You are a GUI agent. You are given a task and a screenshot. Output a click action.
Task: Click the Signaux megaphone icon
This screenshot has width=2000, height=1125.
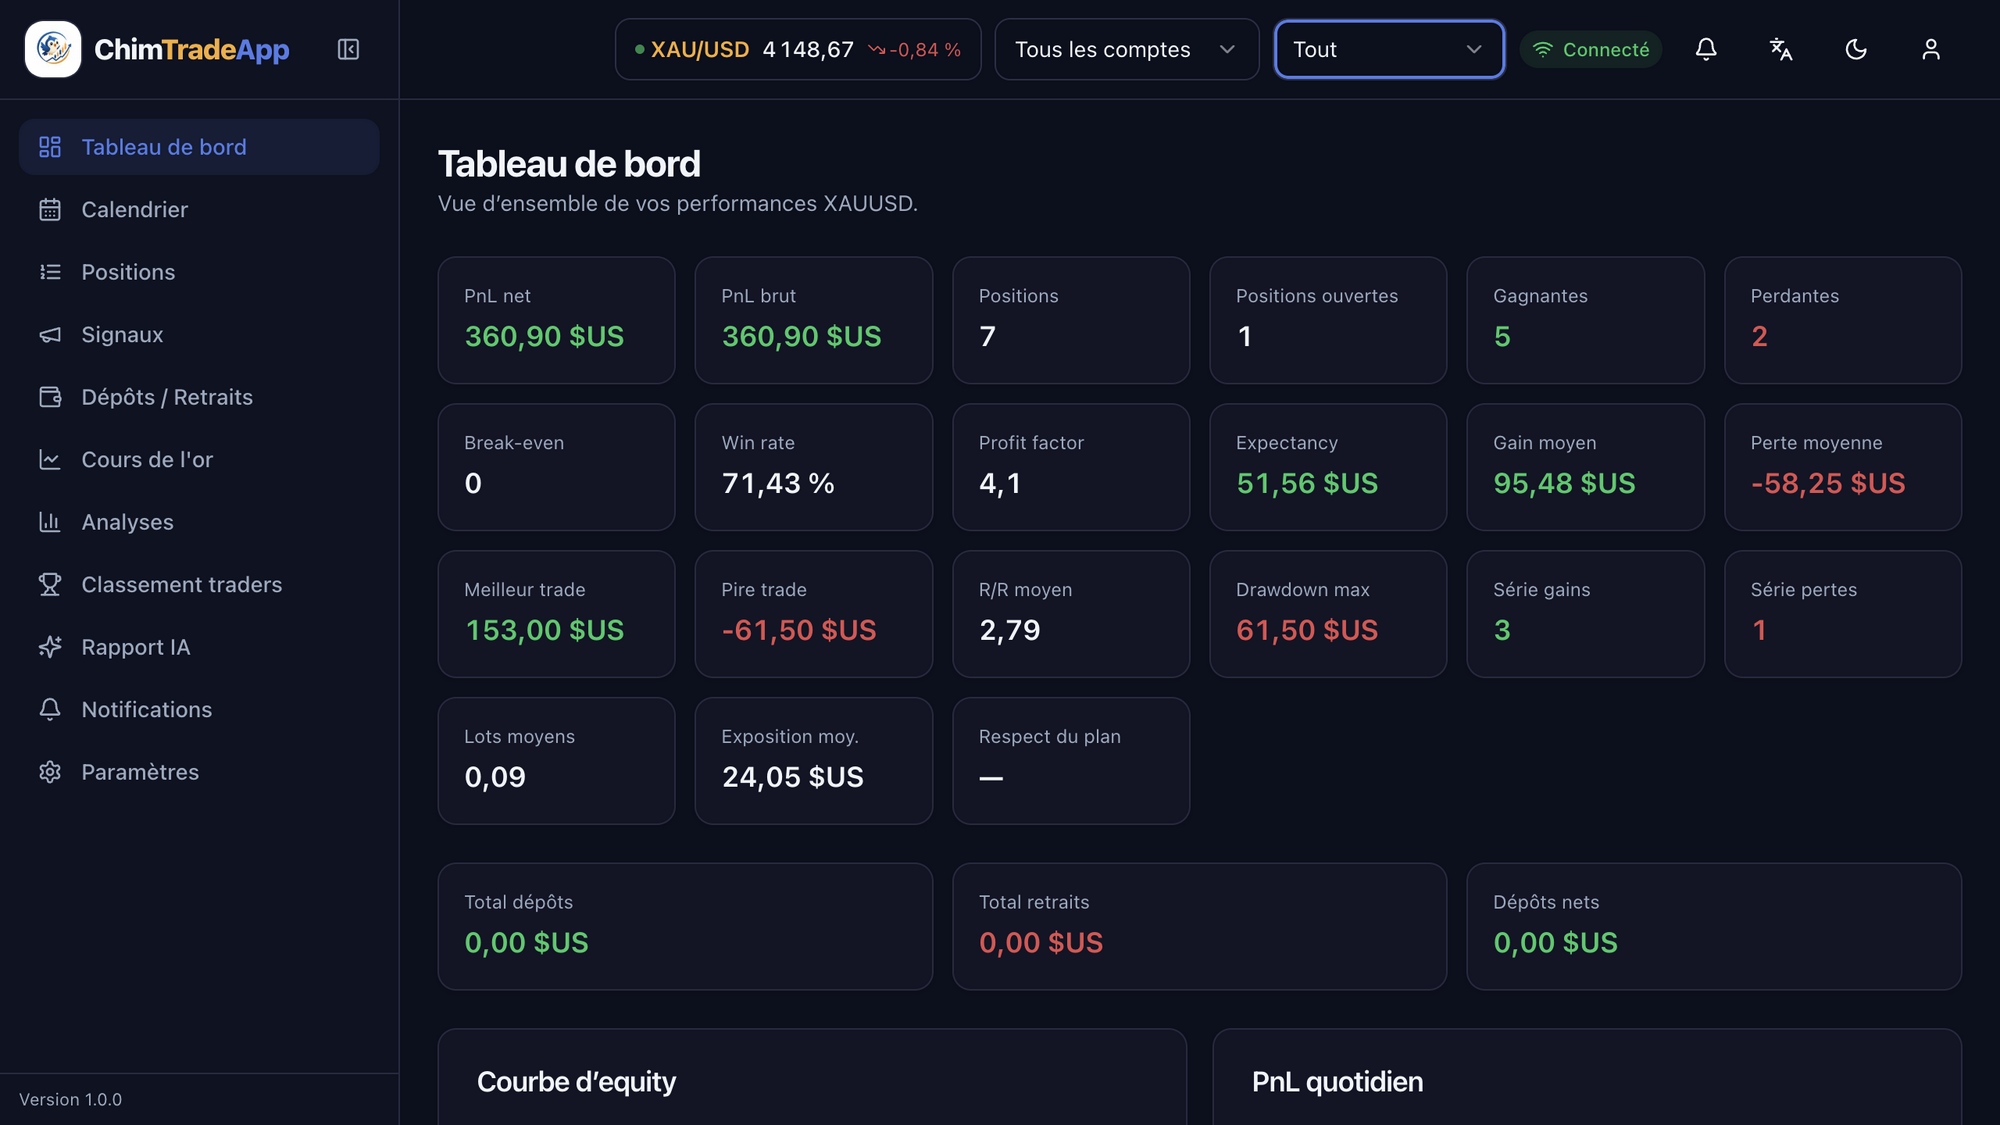(50, 335)
